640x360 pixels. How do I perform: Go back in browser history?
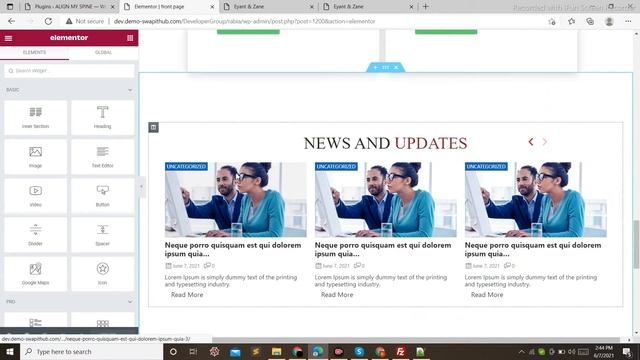tap(11, 21)
